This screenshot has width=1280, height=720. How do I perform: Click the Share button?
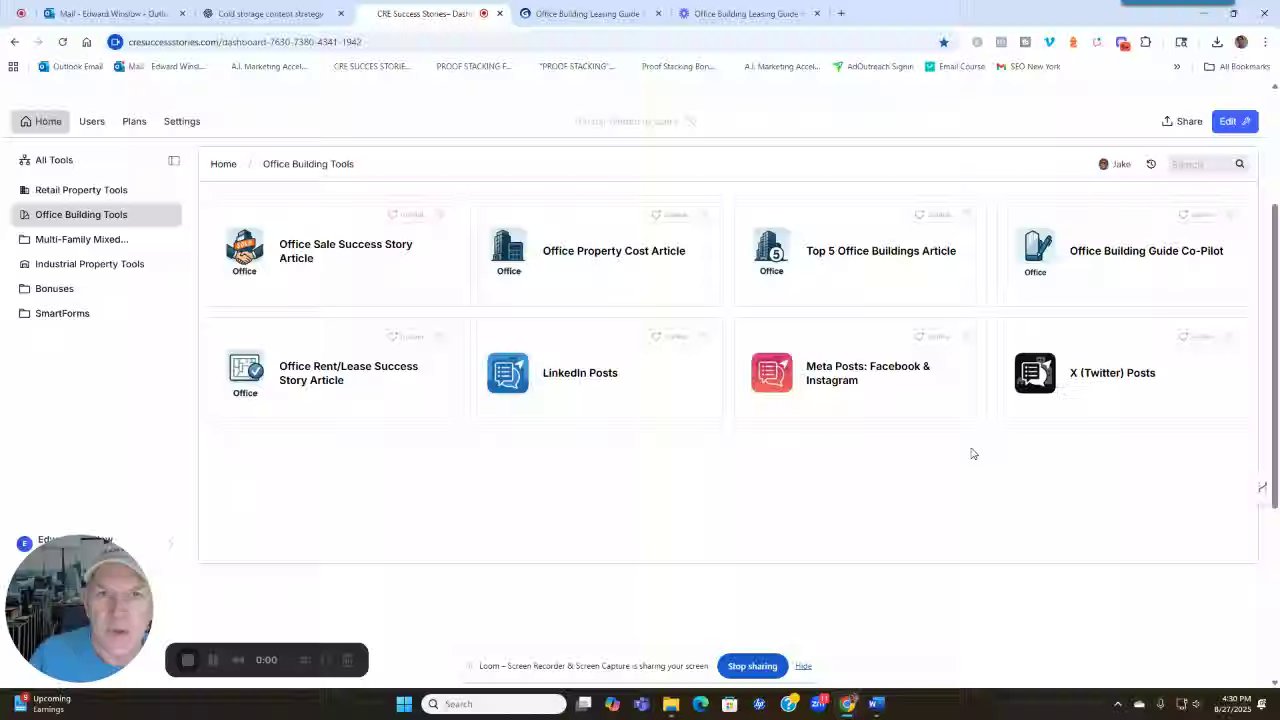[1182, 121]
